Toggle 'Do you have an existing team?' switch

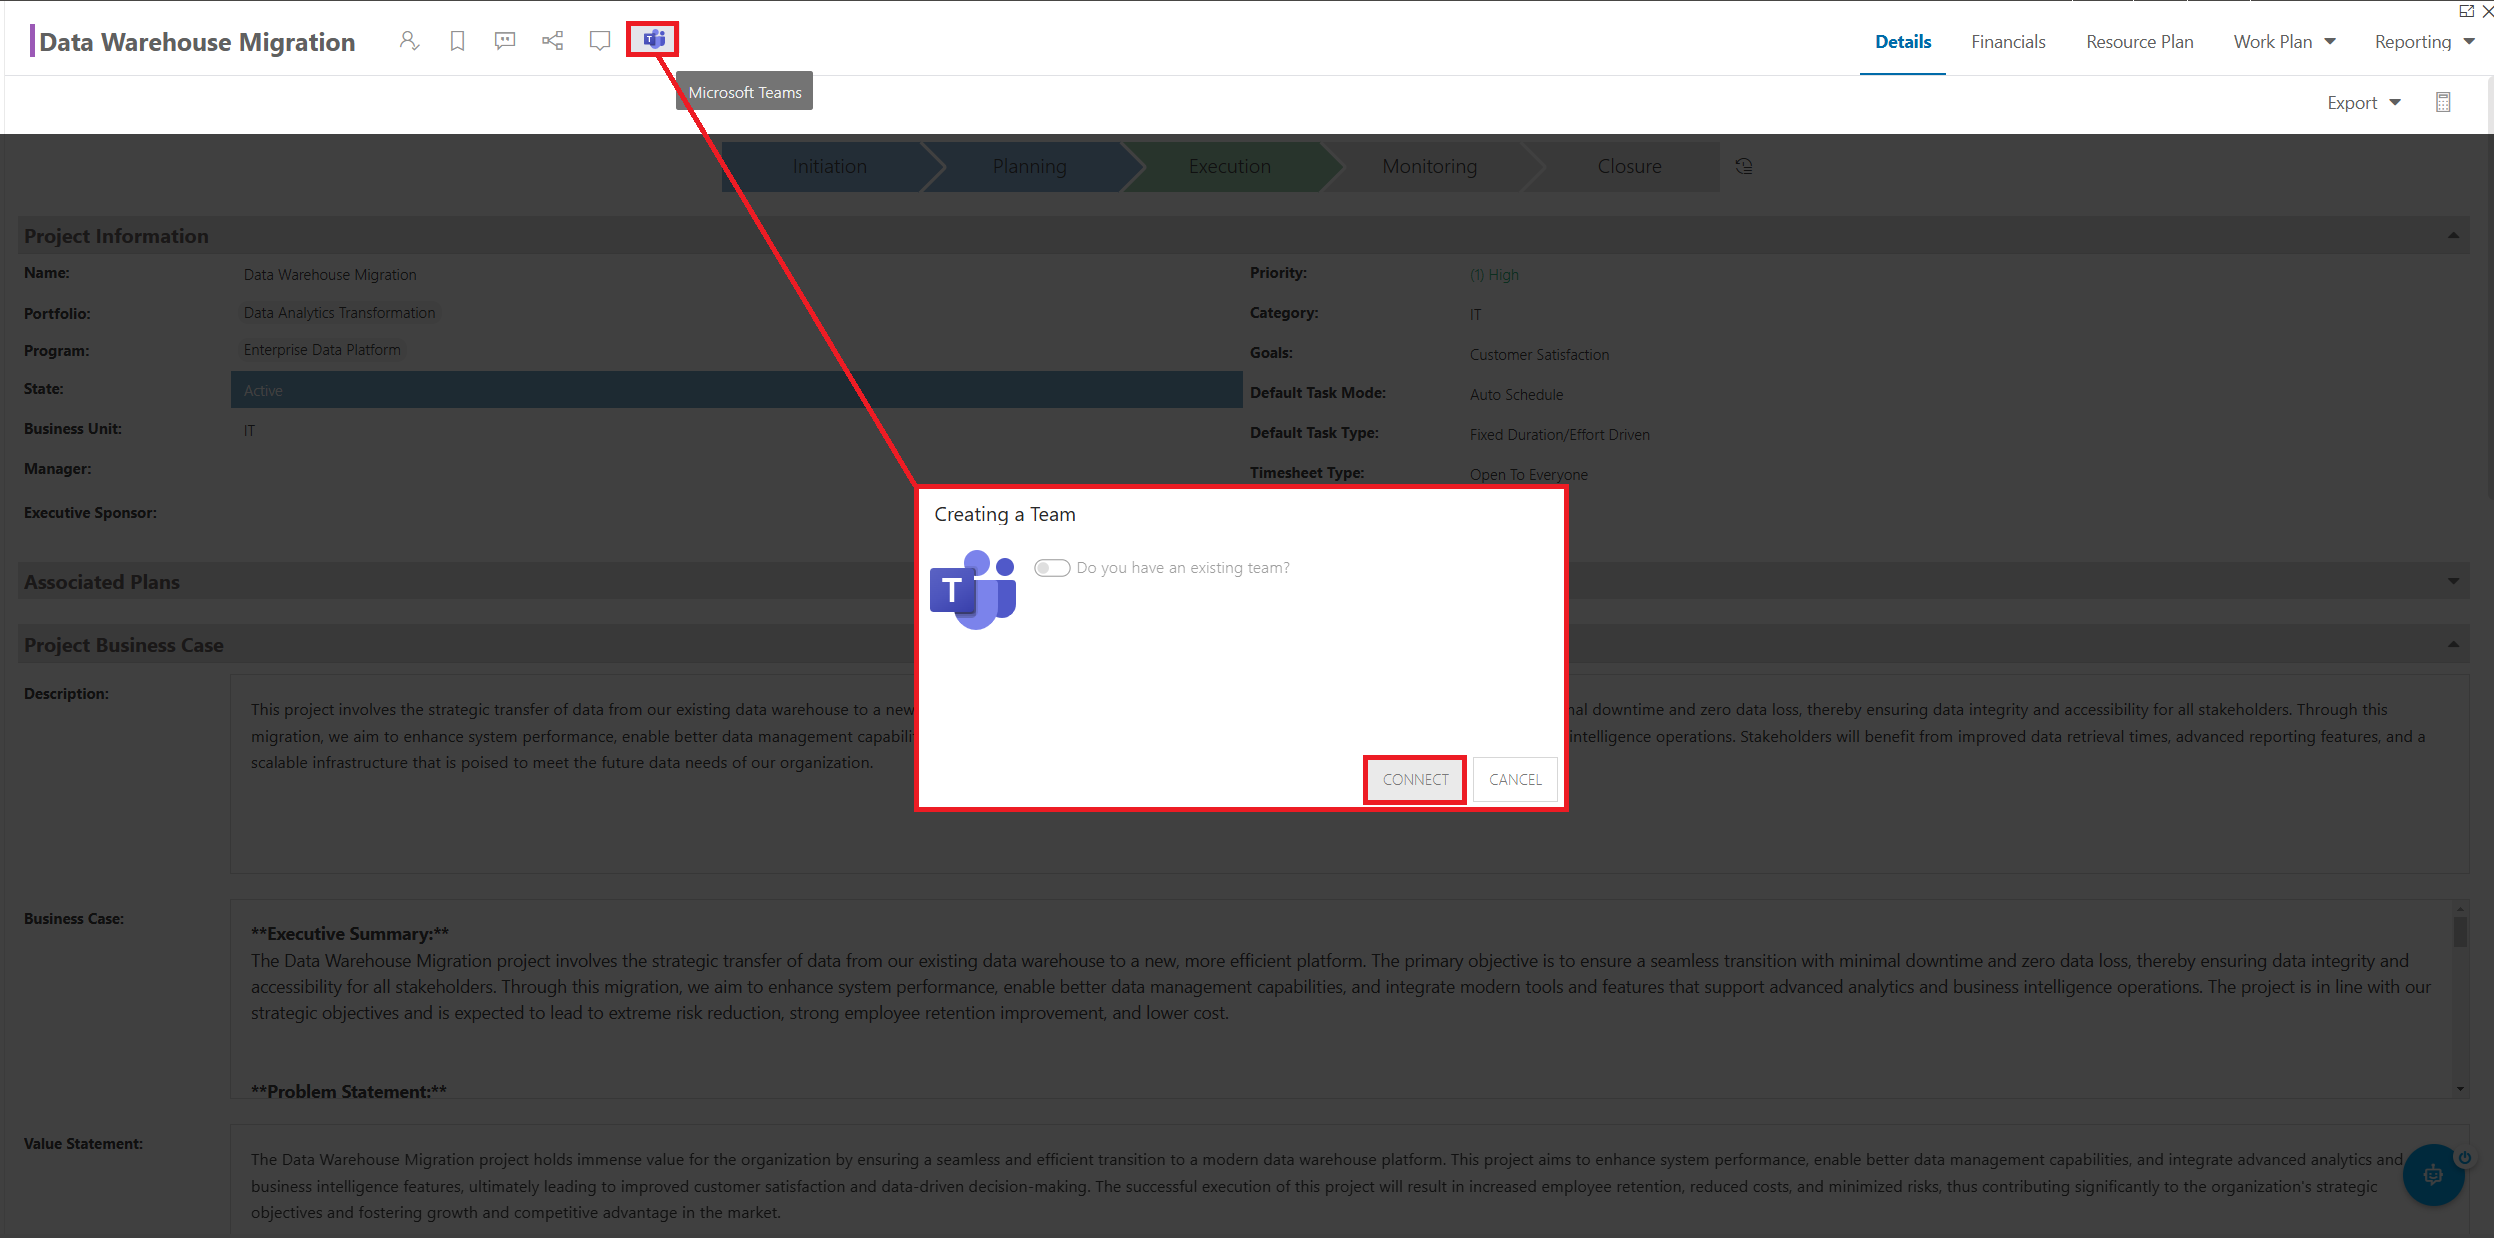point(1052,568)
